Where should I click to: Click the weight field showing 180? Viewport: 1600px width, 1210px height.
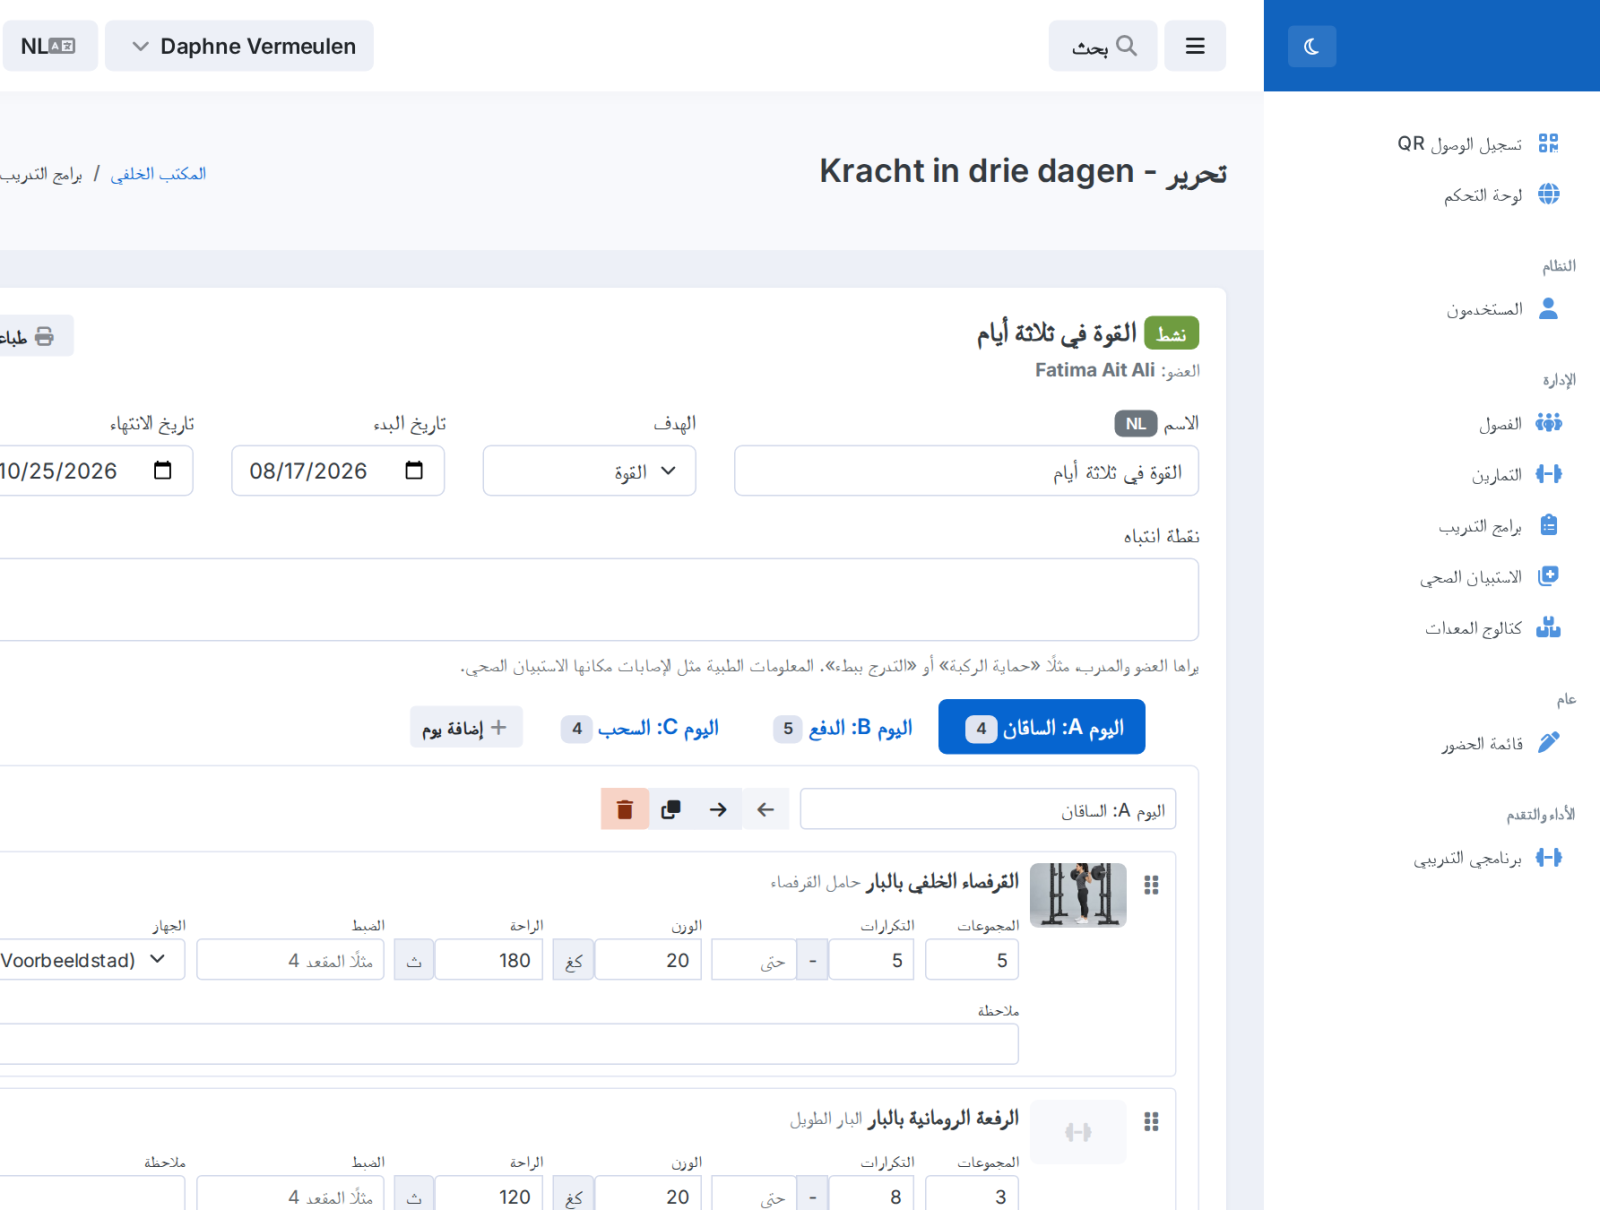pyautogui.click(x=489, y=960)
